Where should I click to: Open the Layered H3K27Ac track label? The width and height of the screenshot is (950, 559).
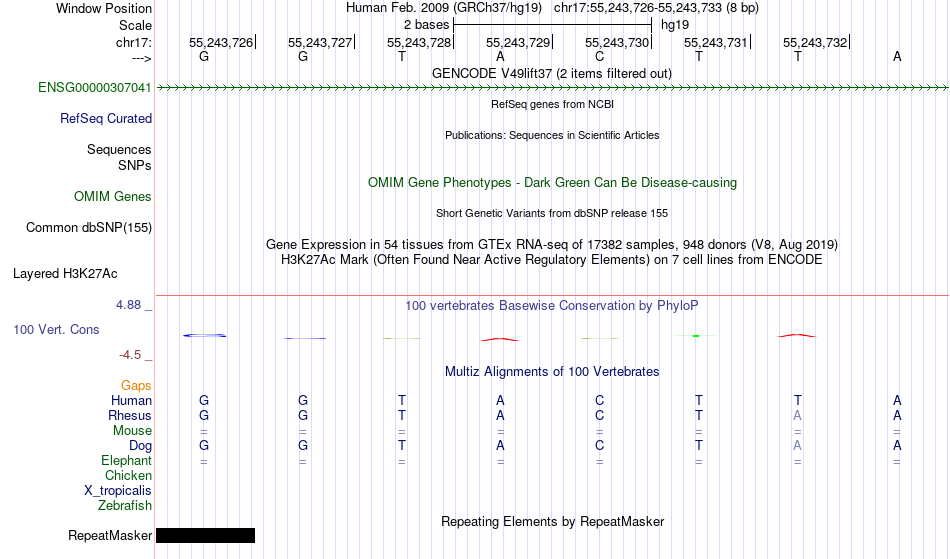65,274
